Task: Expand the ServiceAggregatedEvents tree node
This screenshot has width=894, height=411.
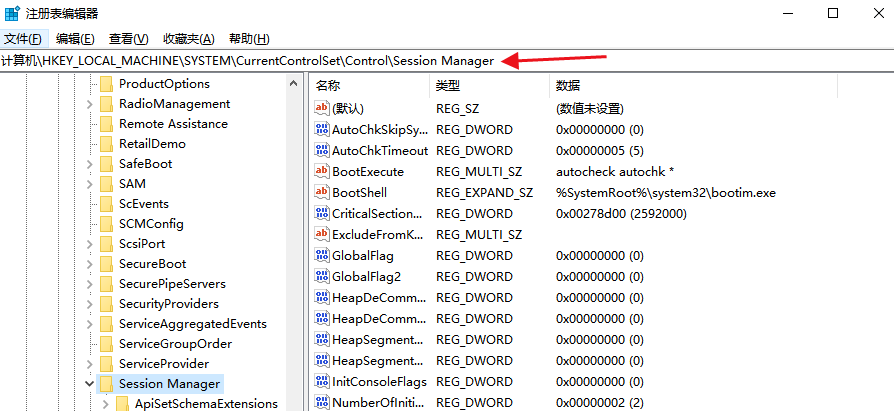Action: [90, 324]
